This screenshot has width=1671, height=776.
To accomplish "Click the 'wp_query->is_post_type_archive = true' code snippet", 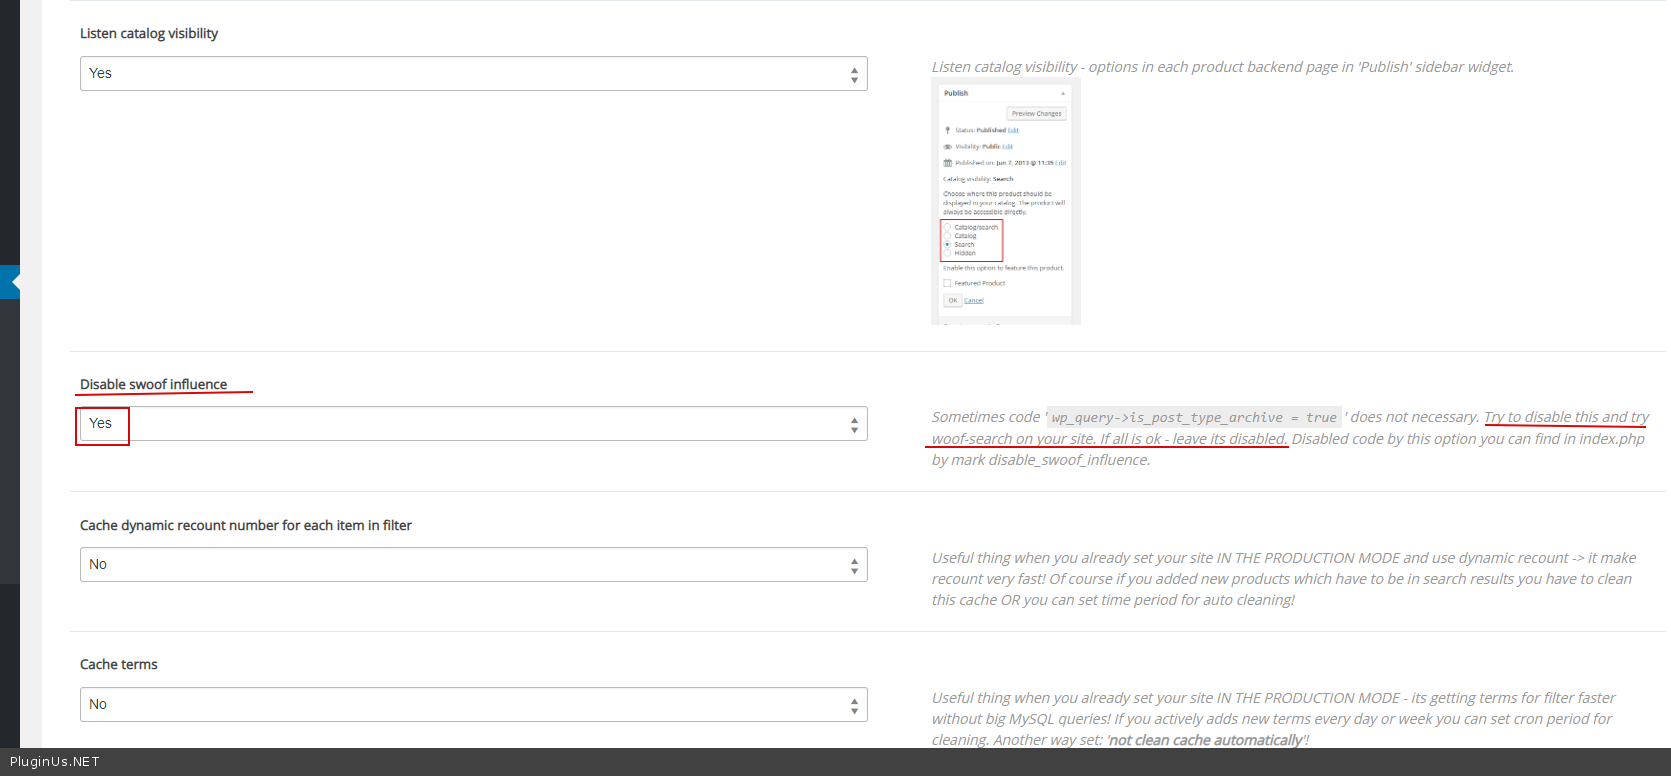I will (1194, 418).
